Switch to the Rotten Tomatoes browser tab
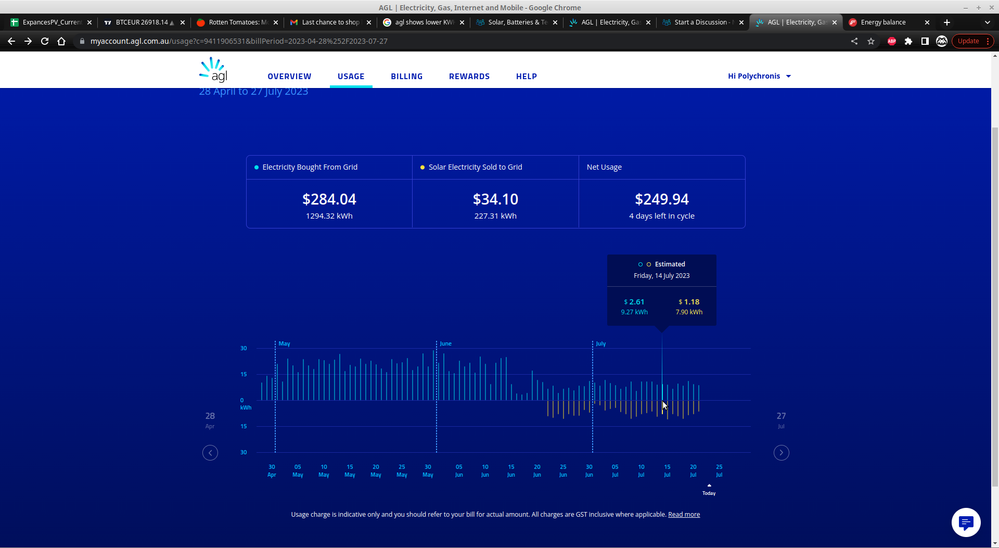 (x=231, y=22)
